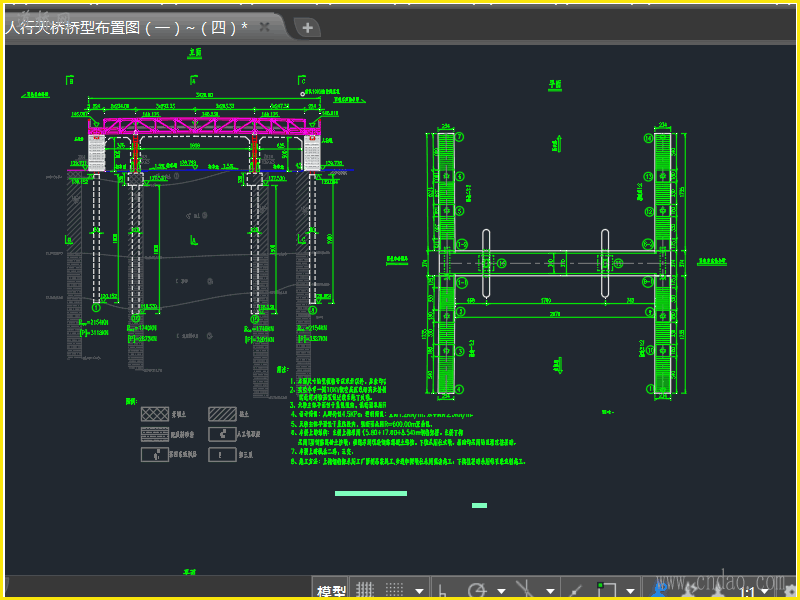Image resolution: width=800 pixels, height=600 pixels.
Task: Toggle ortho mode icon in status bar
Action: pyautogui.click(x=443, y=590)
